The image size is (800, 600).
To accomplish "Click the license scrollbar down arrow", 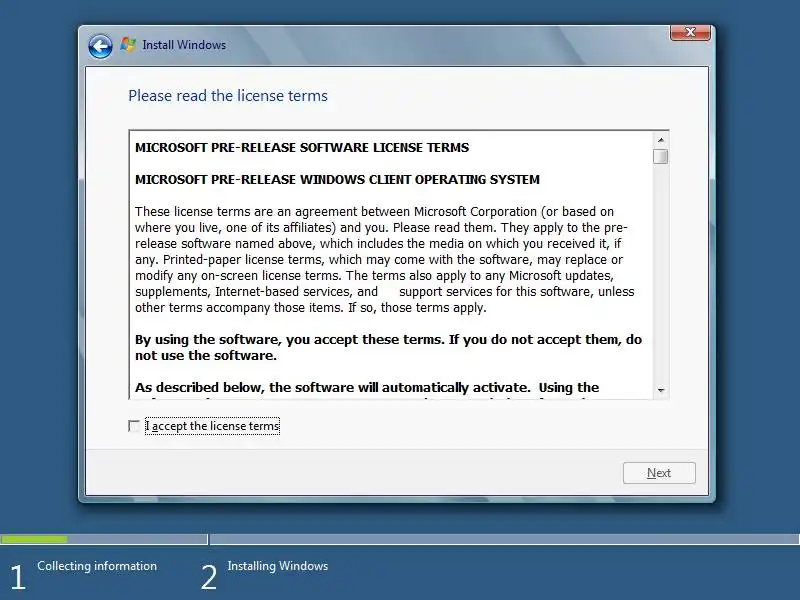I will pos(661,390).
